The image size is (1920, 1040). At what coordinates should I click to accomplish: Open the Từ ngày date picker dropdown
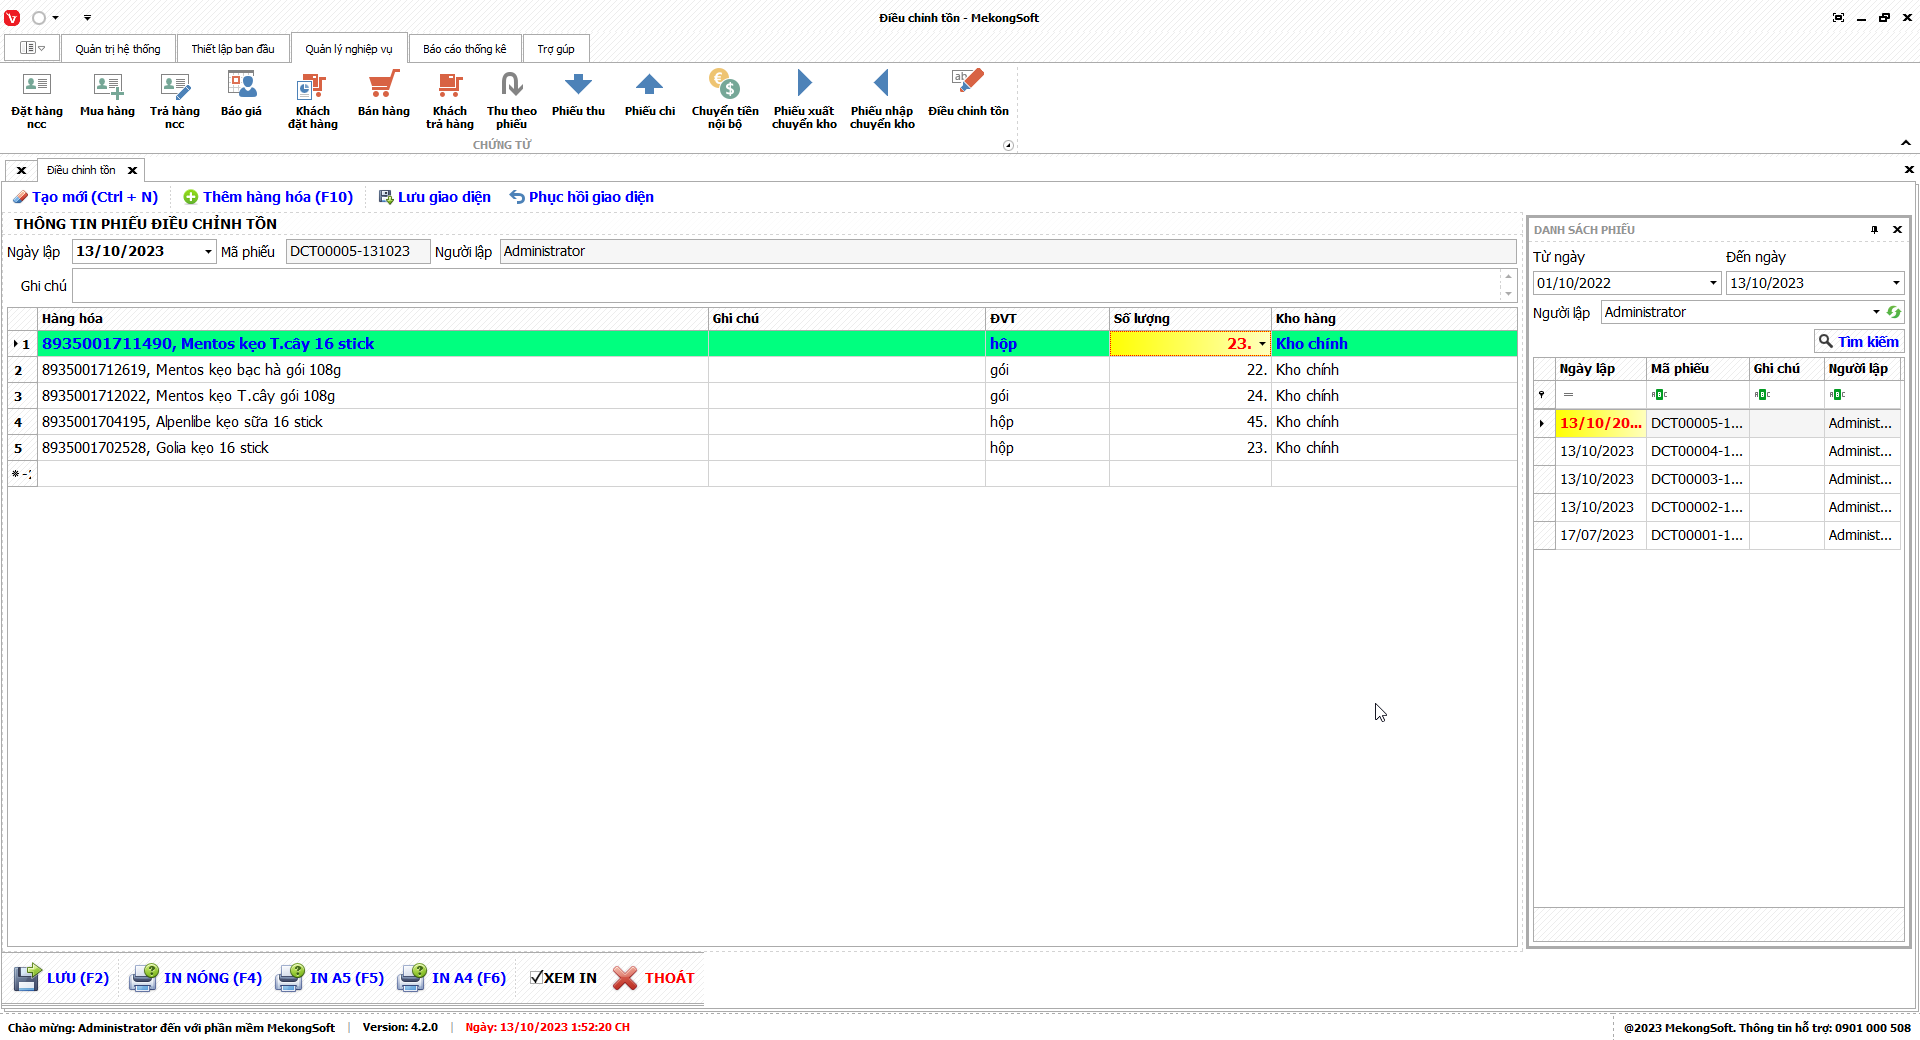point(1712,283)
